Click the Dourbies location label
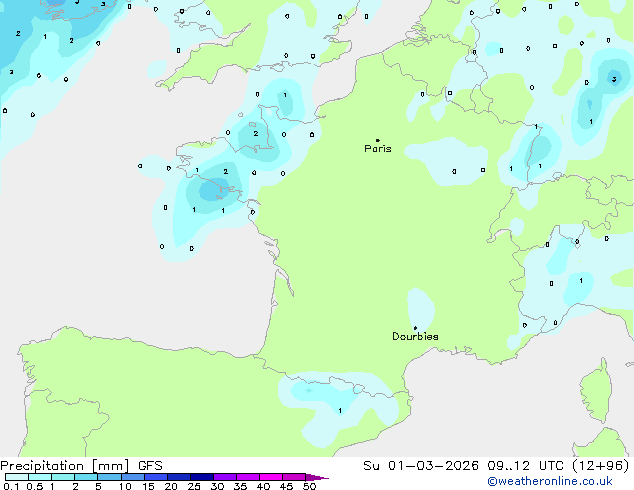The image size is (634, 490). (x=415, y=336)
